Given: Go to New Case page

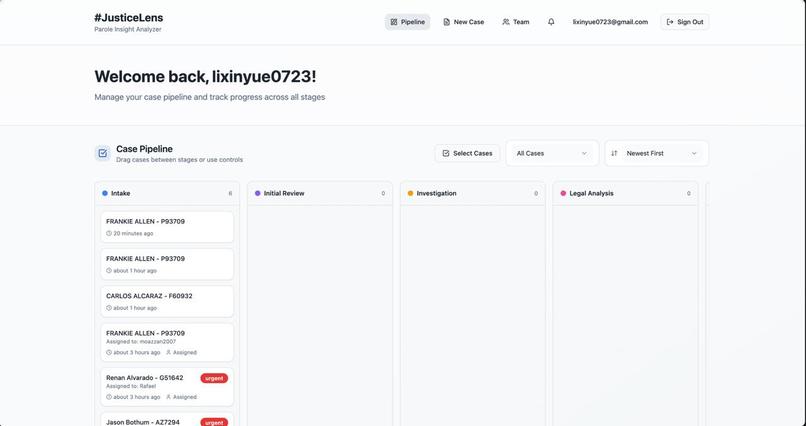Looking at the screenshot, I should pos(464,22).
